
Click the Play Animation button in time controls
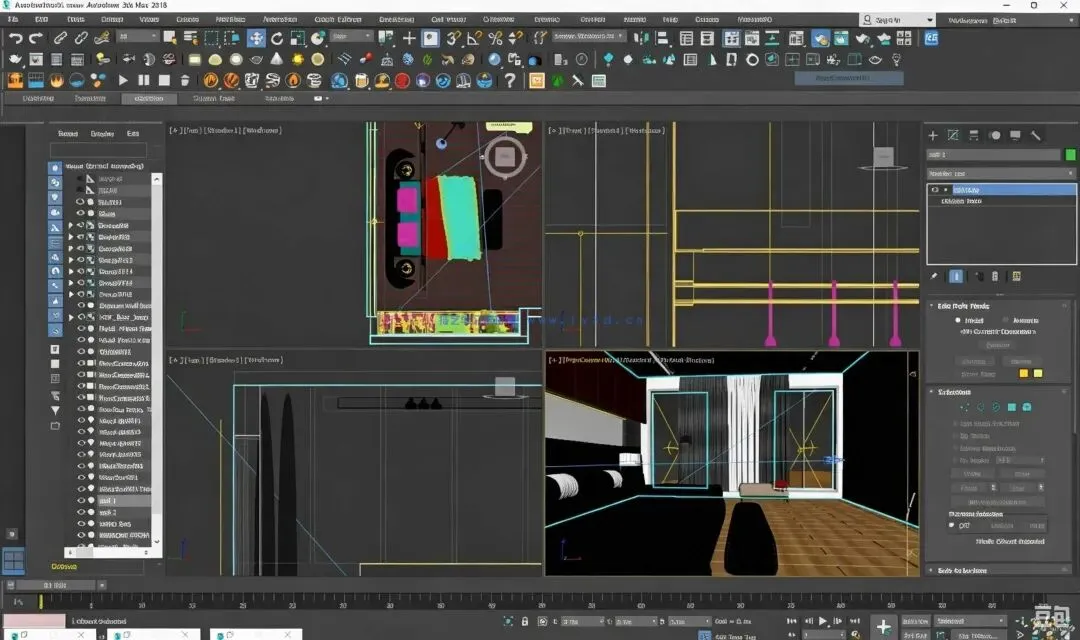tap(822, 621)
